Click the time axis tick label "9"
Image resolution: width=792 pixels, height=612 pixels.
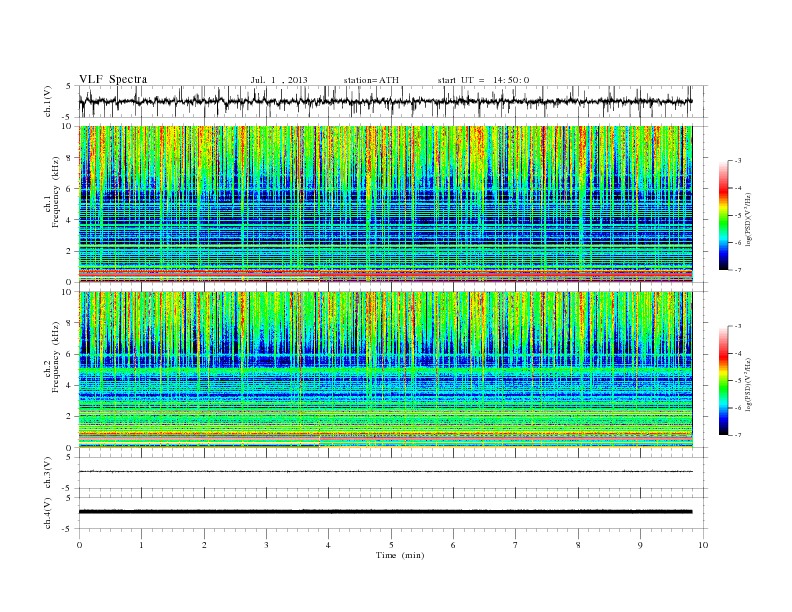click(640, 545)
